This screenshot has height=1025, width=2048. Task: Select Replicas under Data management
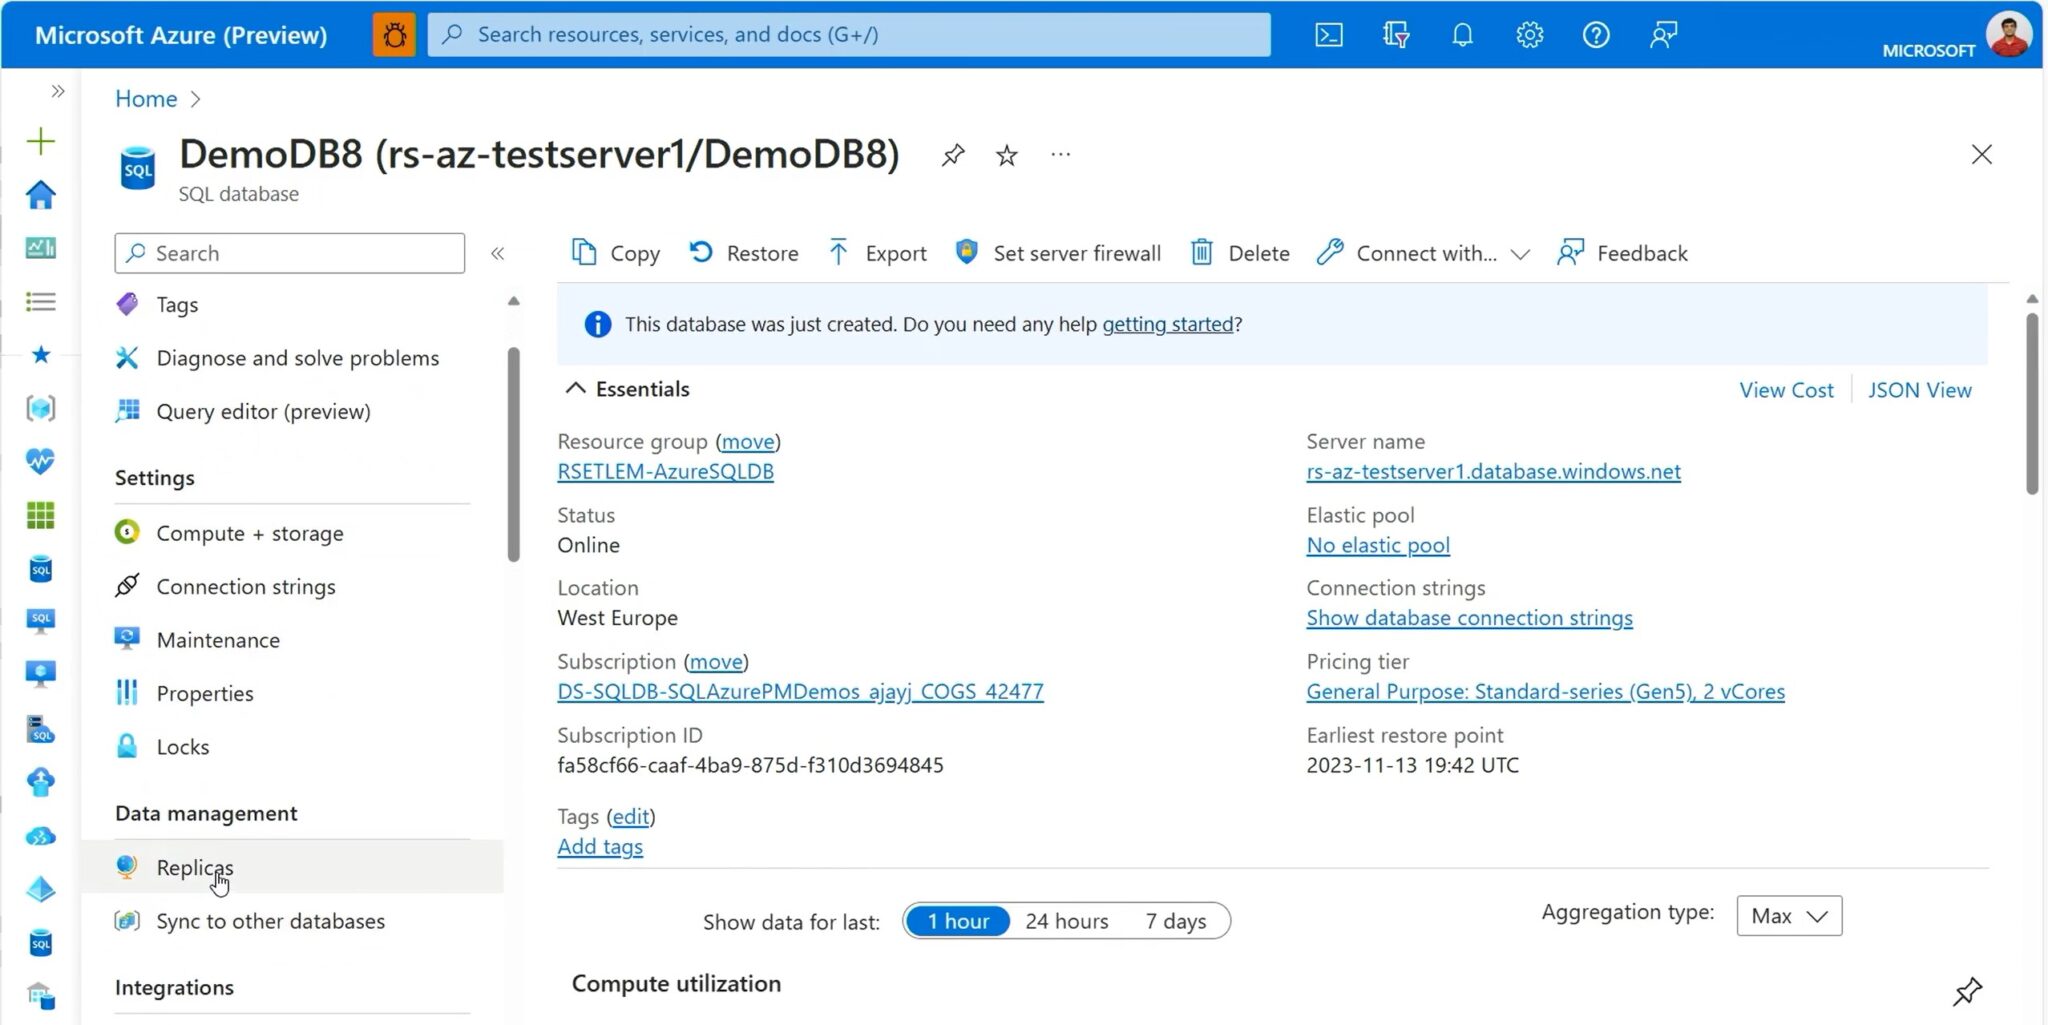point(195,866)
